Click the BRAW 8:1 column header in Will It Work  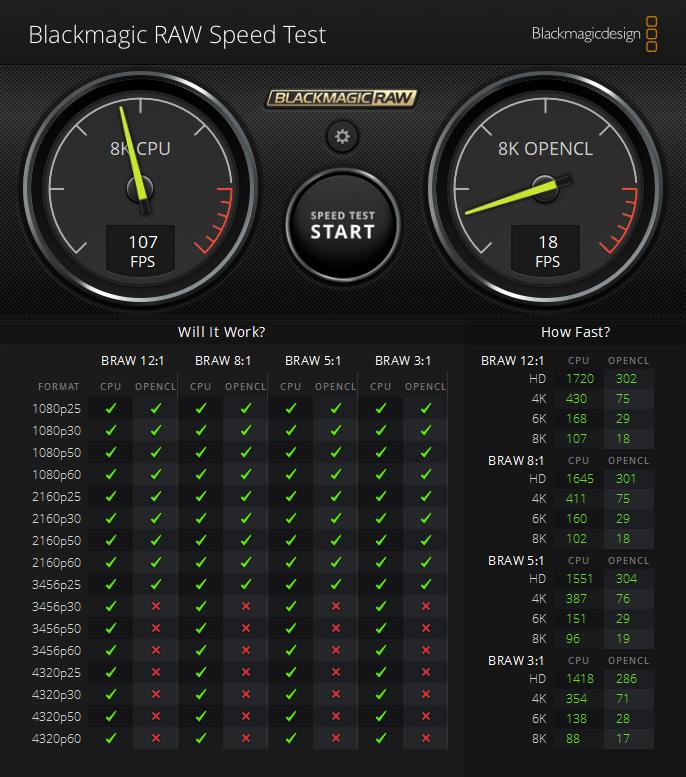pos(223,360)
